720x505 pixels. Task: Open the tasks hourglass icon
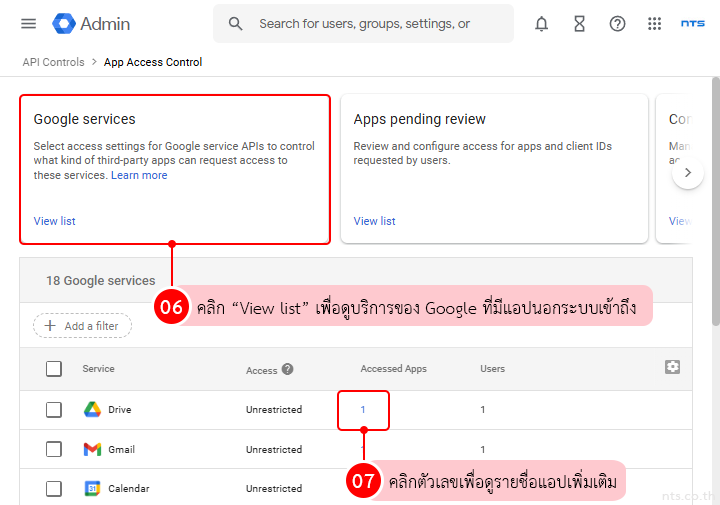579,24
